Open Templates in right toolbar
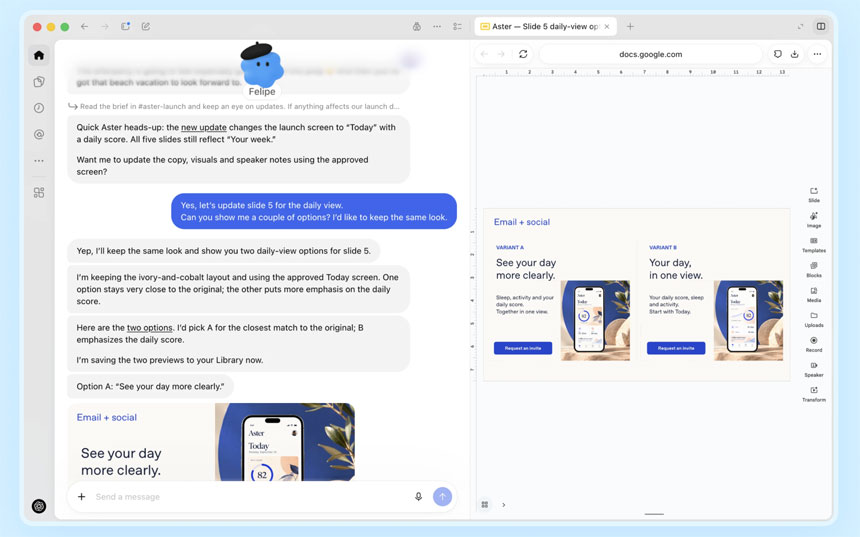The height and width of the screenshot is (537, 860). pos(814,245)
